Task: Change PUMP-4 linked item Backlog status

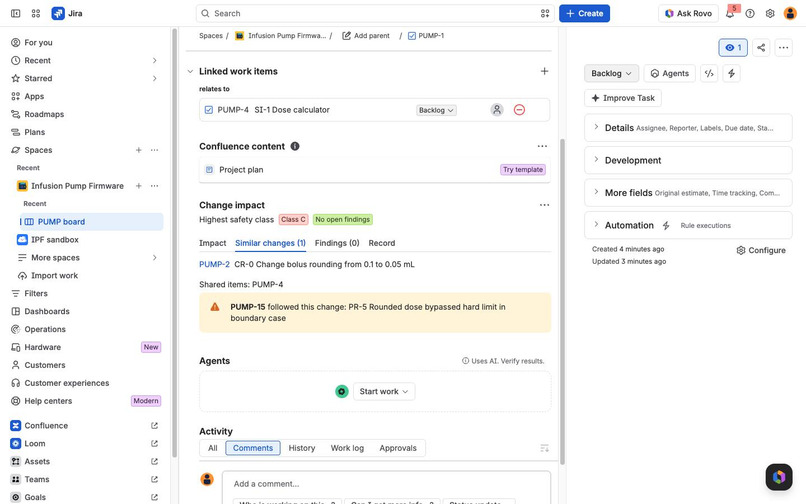Action: click(x=436, y=110)
